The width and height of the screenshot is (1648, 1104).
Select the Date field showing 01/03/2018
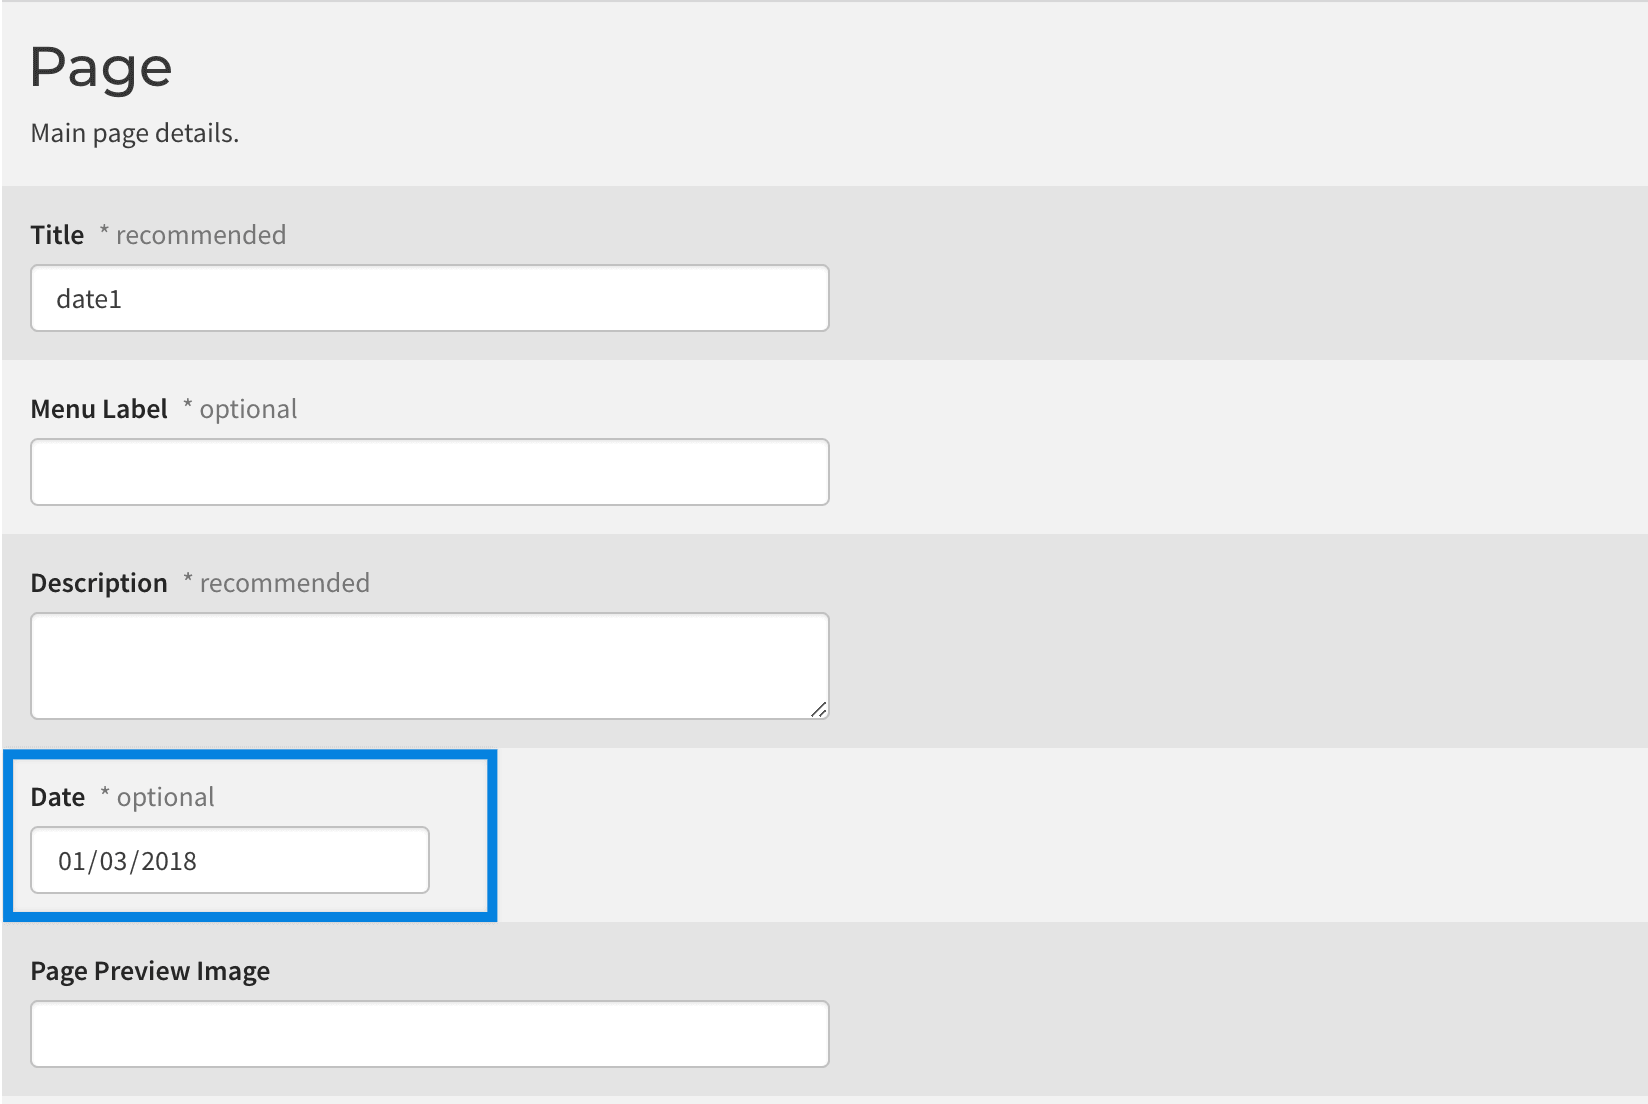(x=230, y=860)
